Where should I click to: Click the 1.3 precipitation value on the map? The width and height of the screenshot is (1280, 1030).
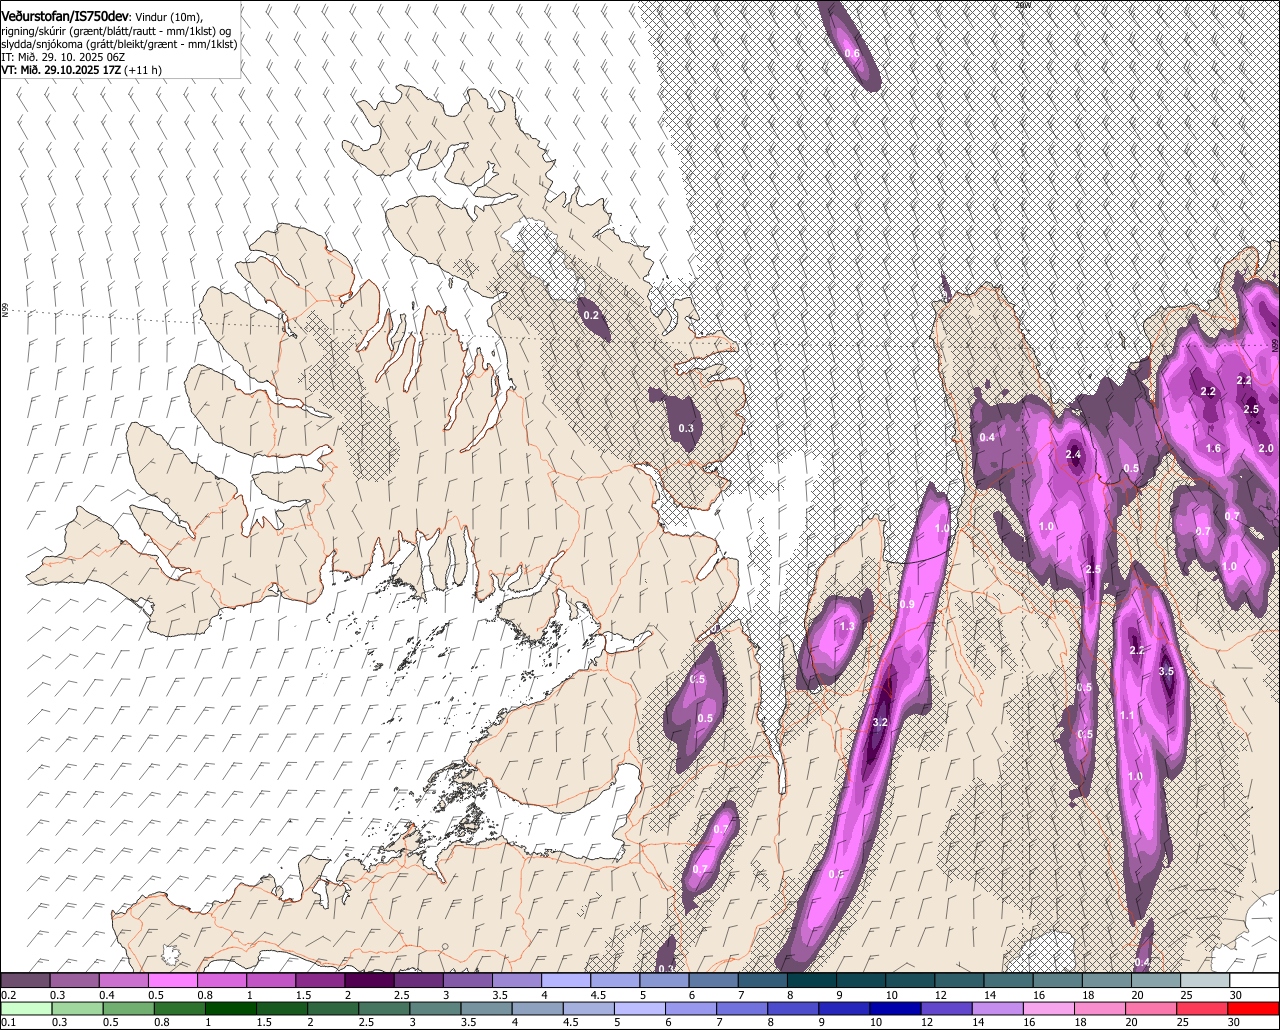click(846, 626)
